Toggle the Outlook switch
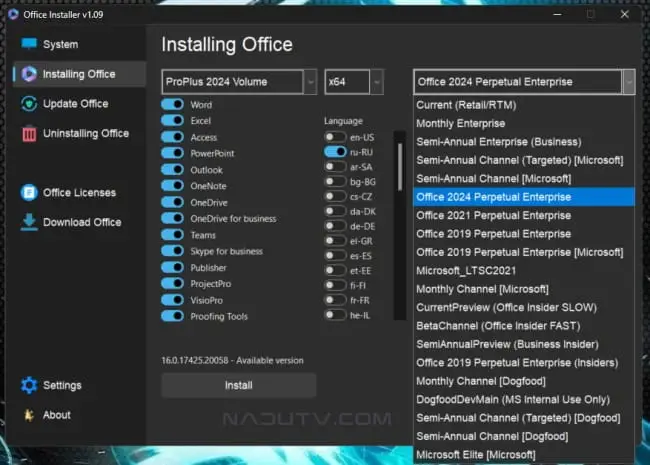This screenshot has width=650, height=465. [x=172, y=170]
